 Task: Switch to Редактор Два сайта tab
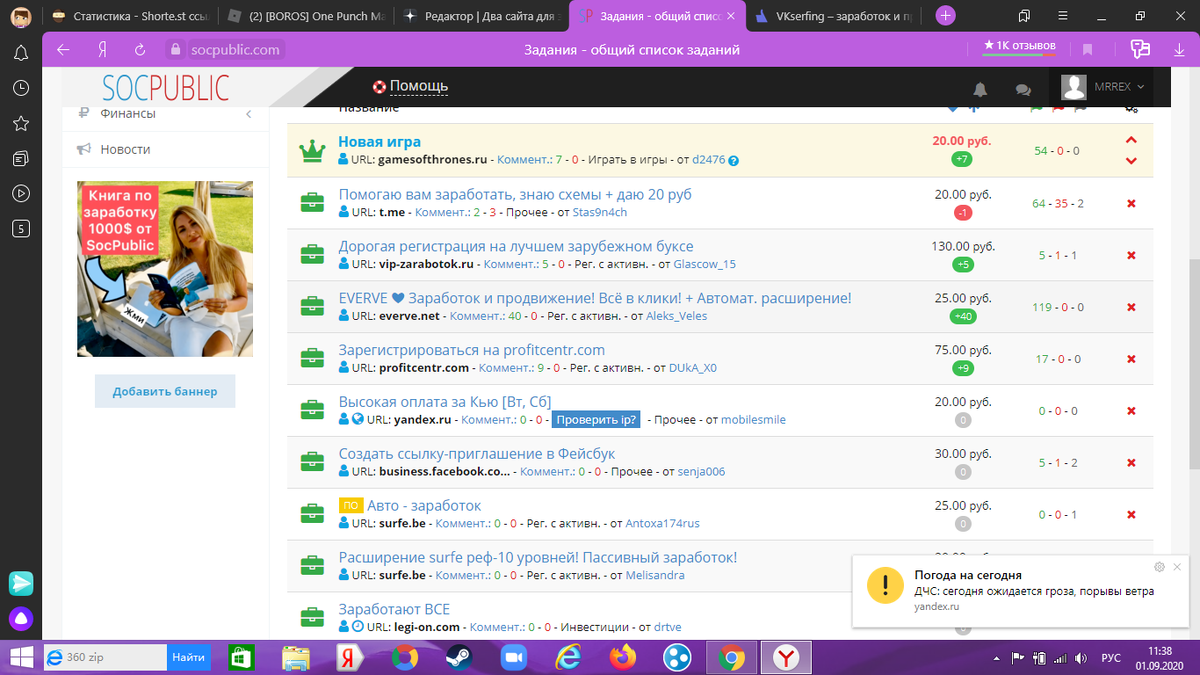point(483,15)
